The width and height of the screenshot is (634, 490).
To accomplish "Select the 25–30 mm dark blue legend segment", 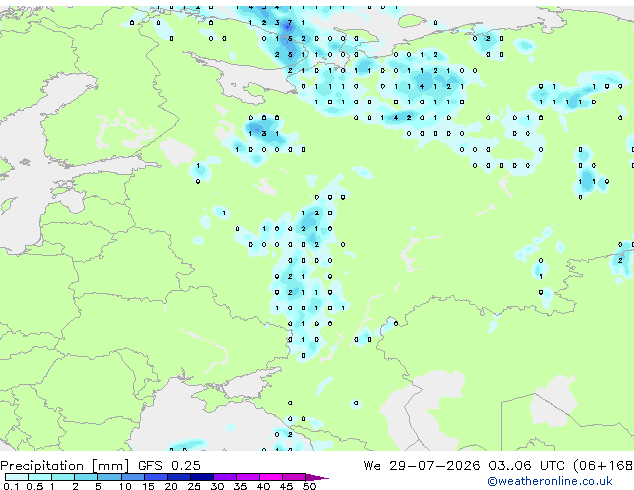I will pyautogui.click(x=202, y=477).
